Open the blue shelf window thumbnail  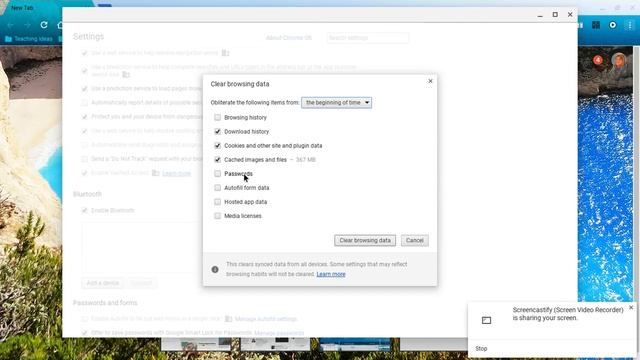click(x=355, y=344)
